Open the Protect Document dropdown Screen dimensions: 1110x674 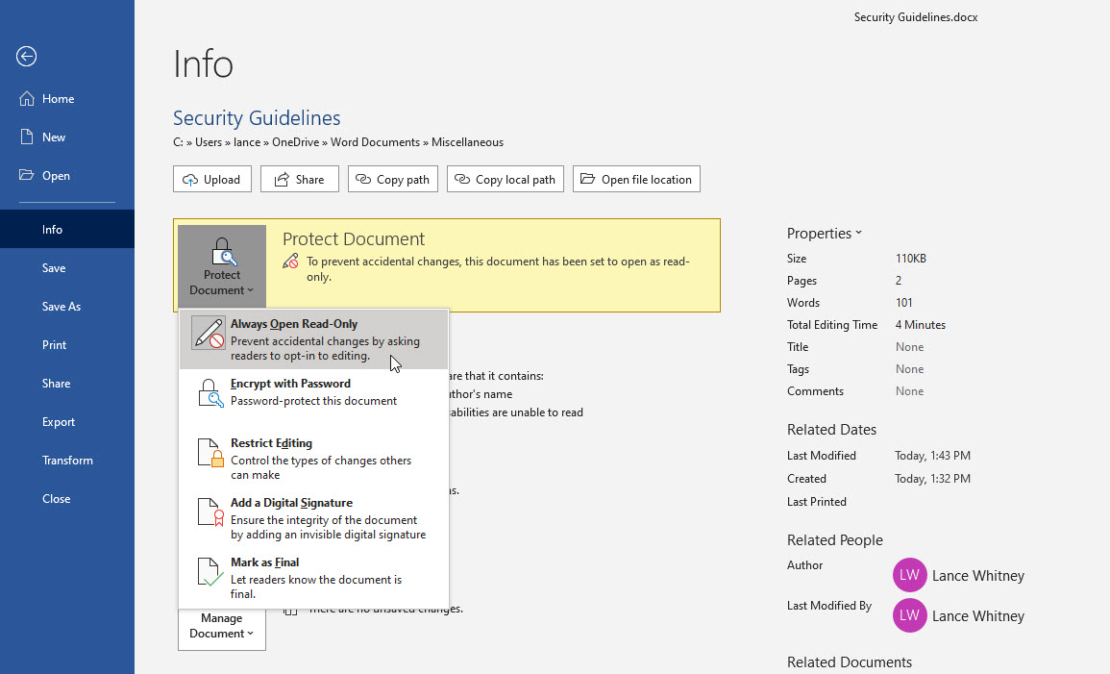(x=221, y=265)
